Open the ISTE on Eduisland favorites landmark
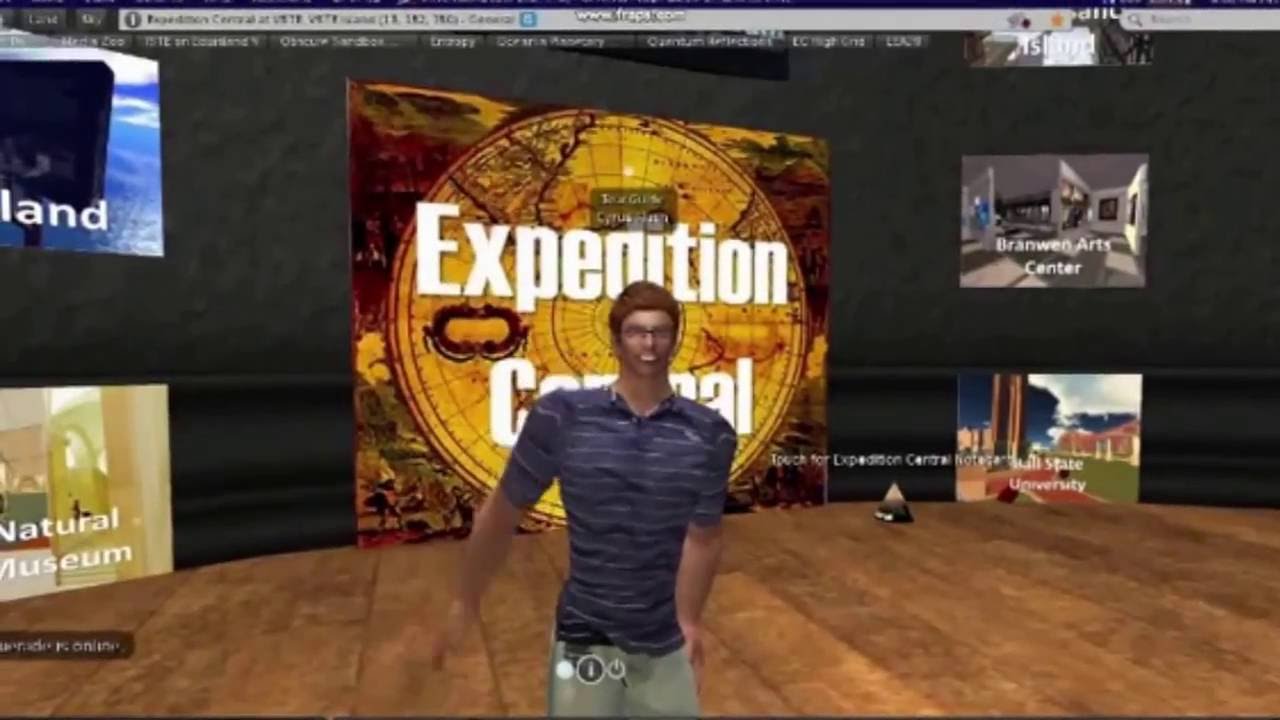Image resolution: width=1280 pixels, height=720 pixels. [x=201, y=42]
